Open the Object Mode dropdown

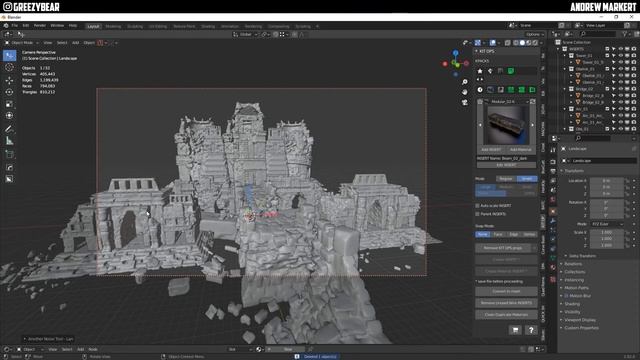[22, 42]
